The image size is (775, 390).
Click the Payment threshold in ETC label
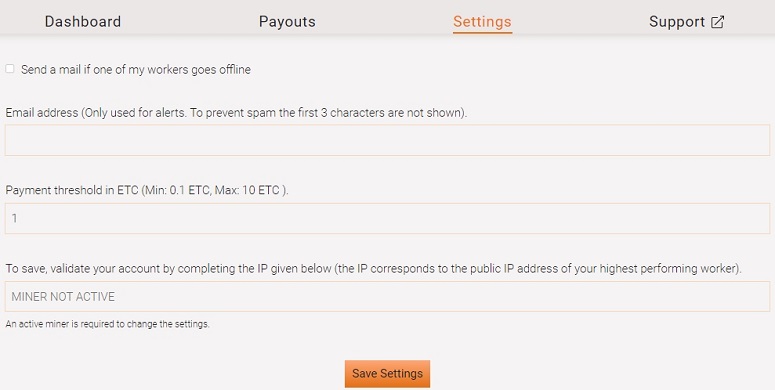[x=147, y=190]
